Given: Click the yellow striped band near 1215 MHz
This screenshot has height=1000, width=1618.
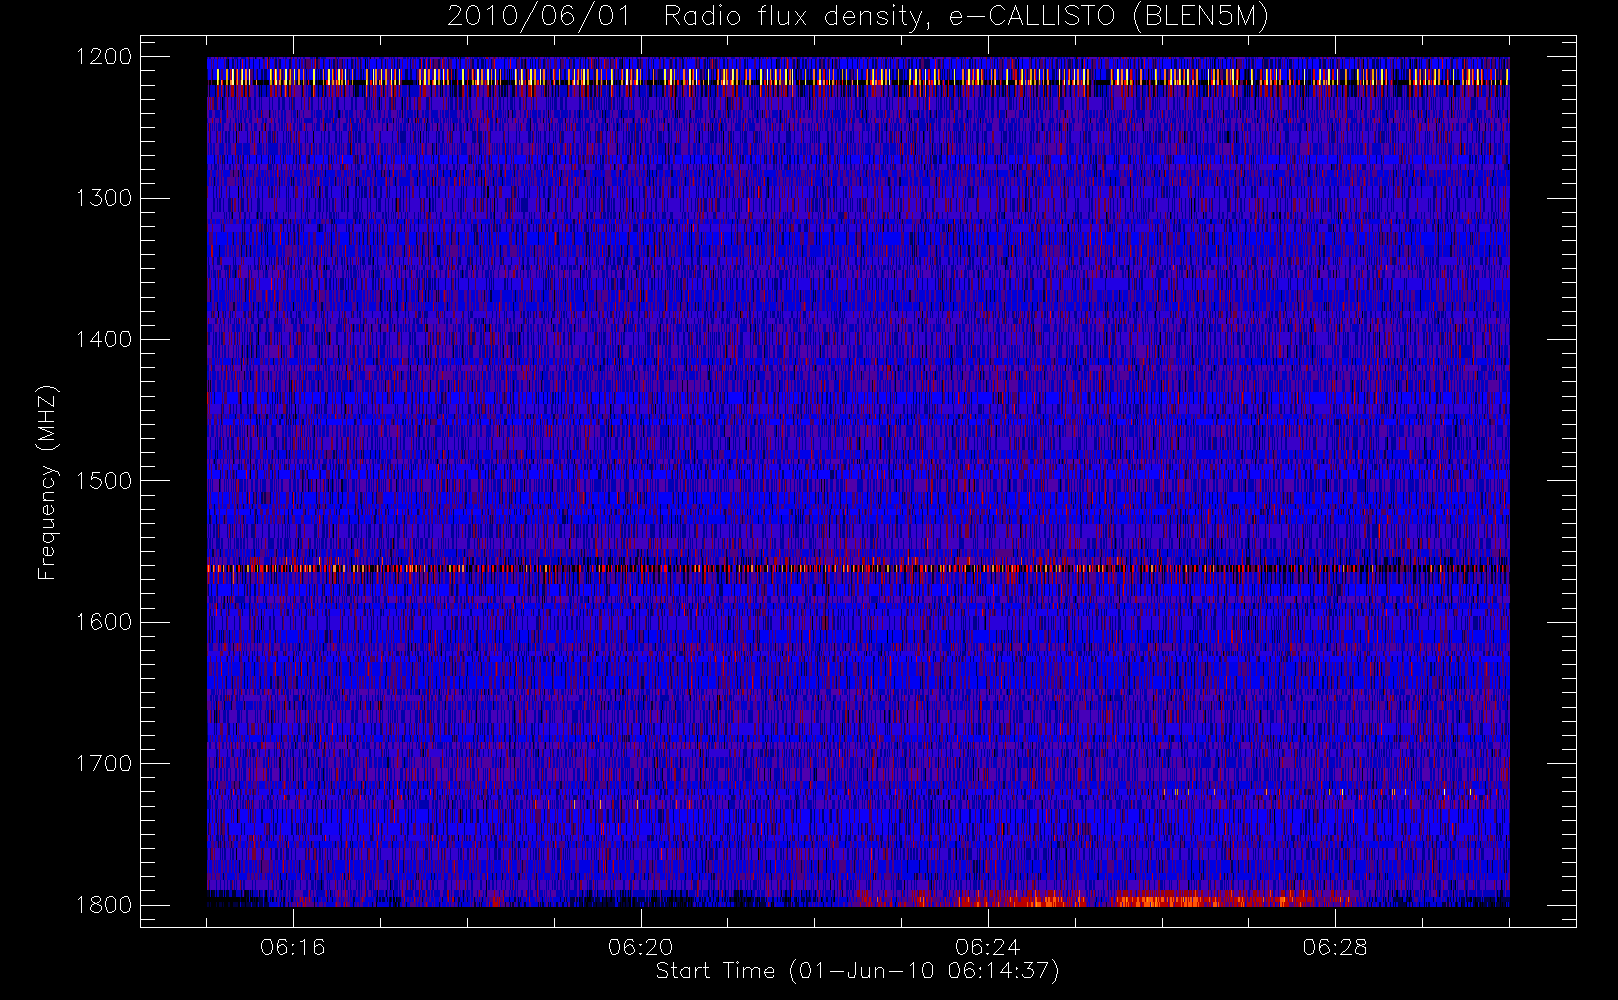Looking at the screenshot, I should (x=858, y=76).
